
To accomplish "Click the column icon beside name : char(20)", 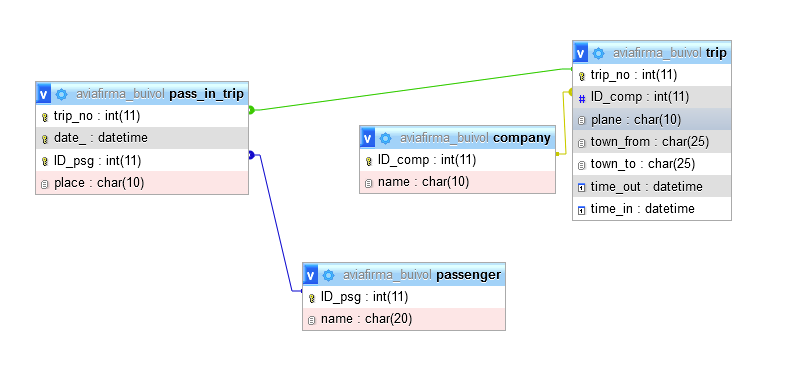I will [x=312, y=320].
